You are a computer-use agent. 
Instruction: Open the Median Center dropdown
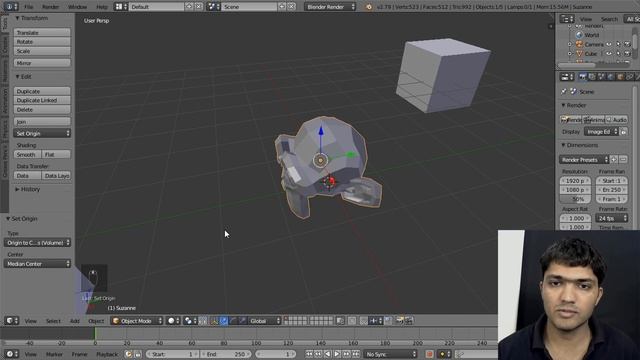pos(37,264)
